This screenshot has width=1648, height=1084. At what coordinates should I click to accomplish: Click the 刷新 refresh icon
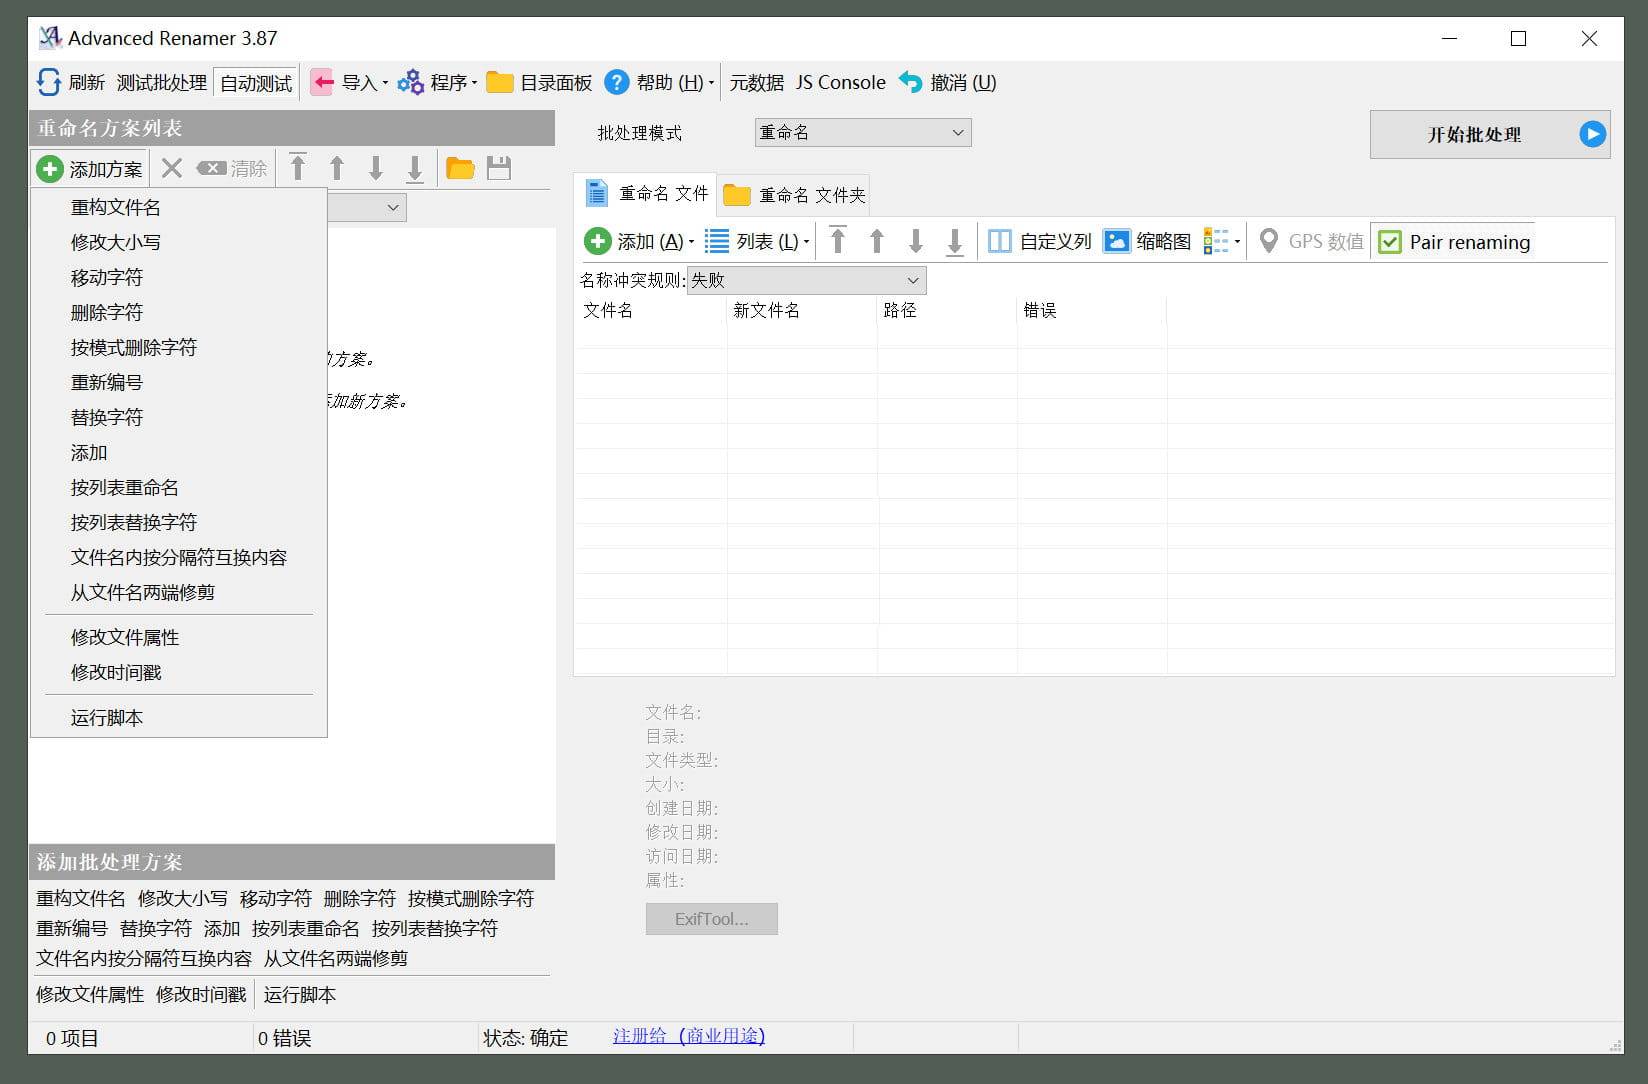point(48,82)
